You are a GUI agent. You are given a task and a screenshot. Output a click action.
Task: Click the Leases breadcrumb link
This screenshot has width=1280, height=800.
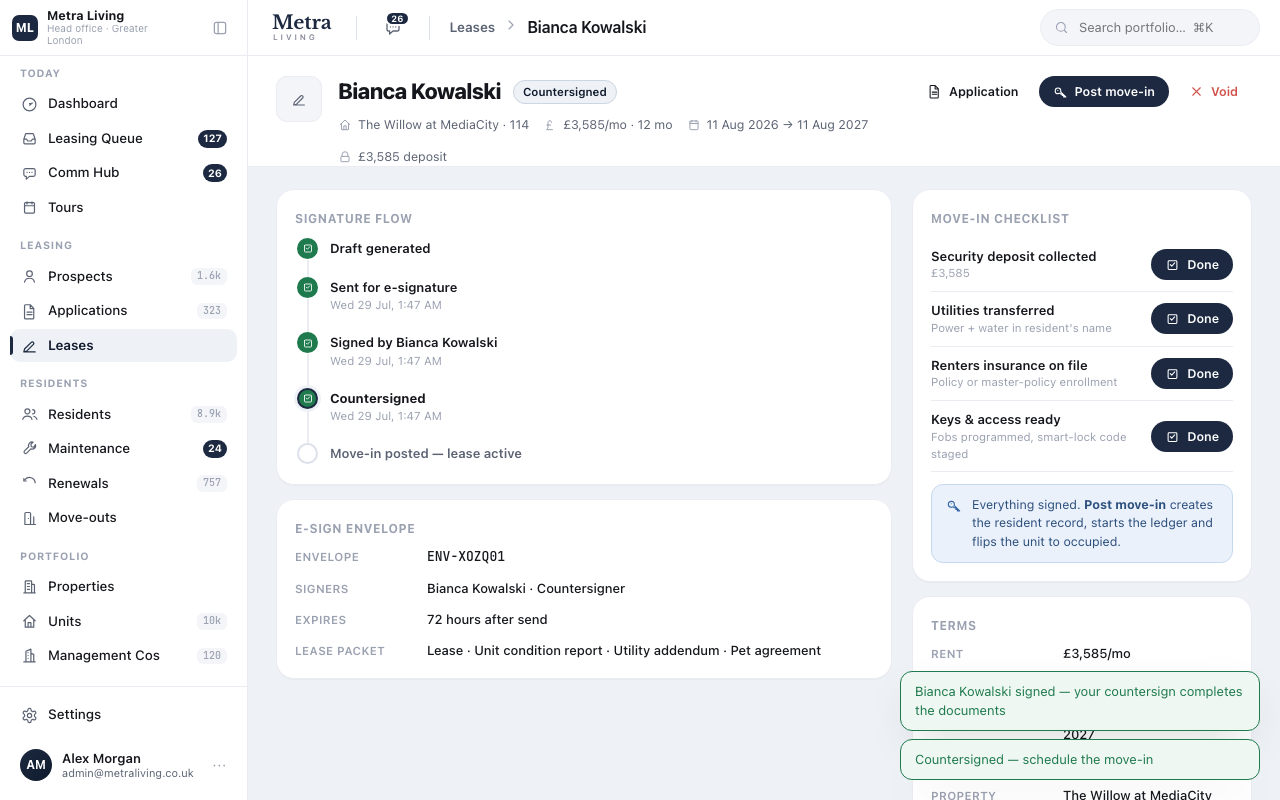coord(472,28)
